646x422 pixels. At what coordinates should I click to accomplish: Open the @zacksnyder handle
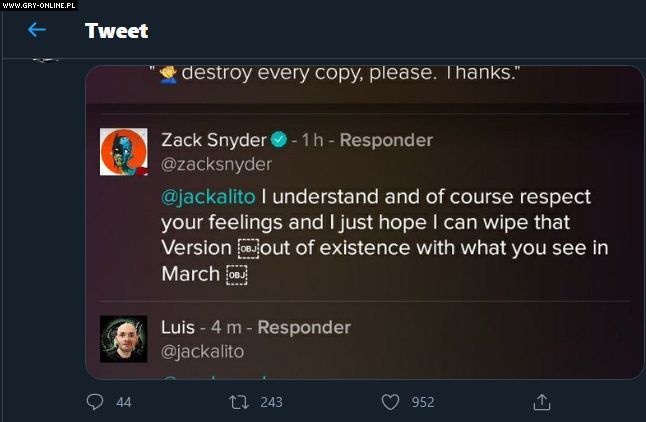pyautogui.click(x=216, y=164)
